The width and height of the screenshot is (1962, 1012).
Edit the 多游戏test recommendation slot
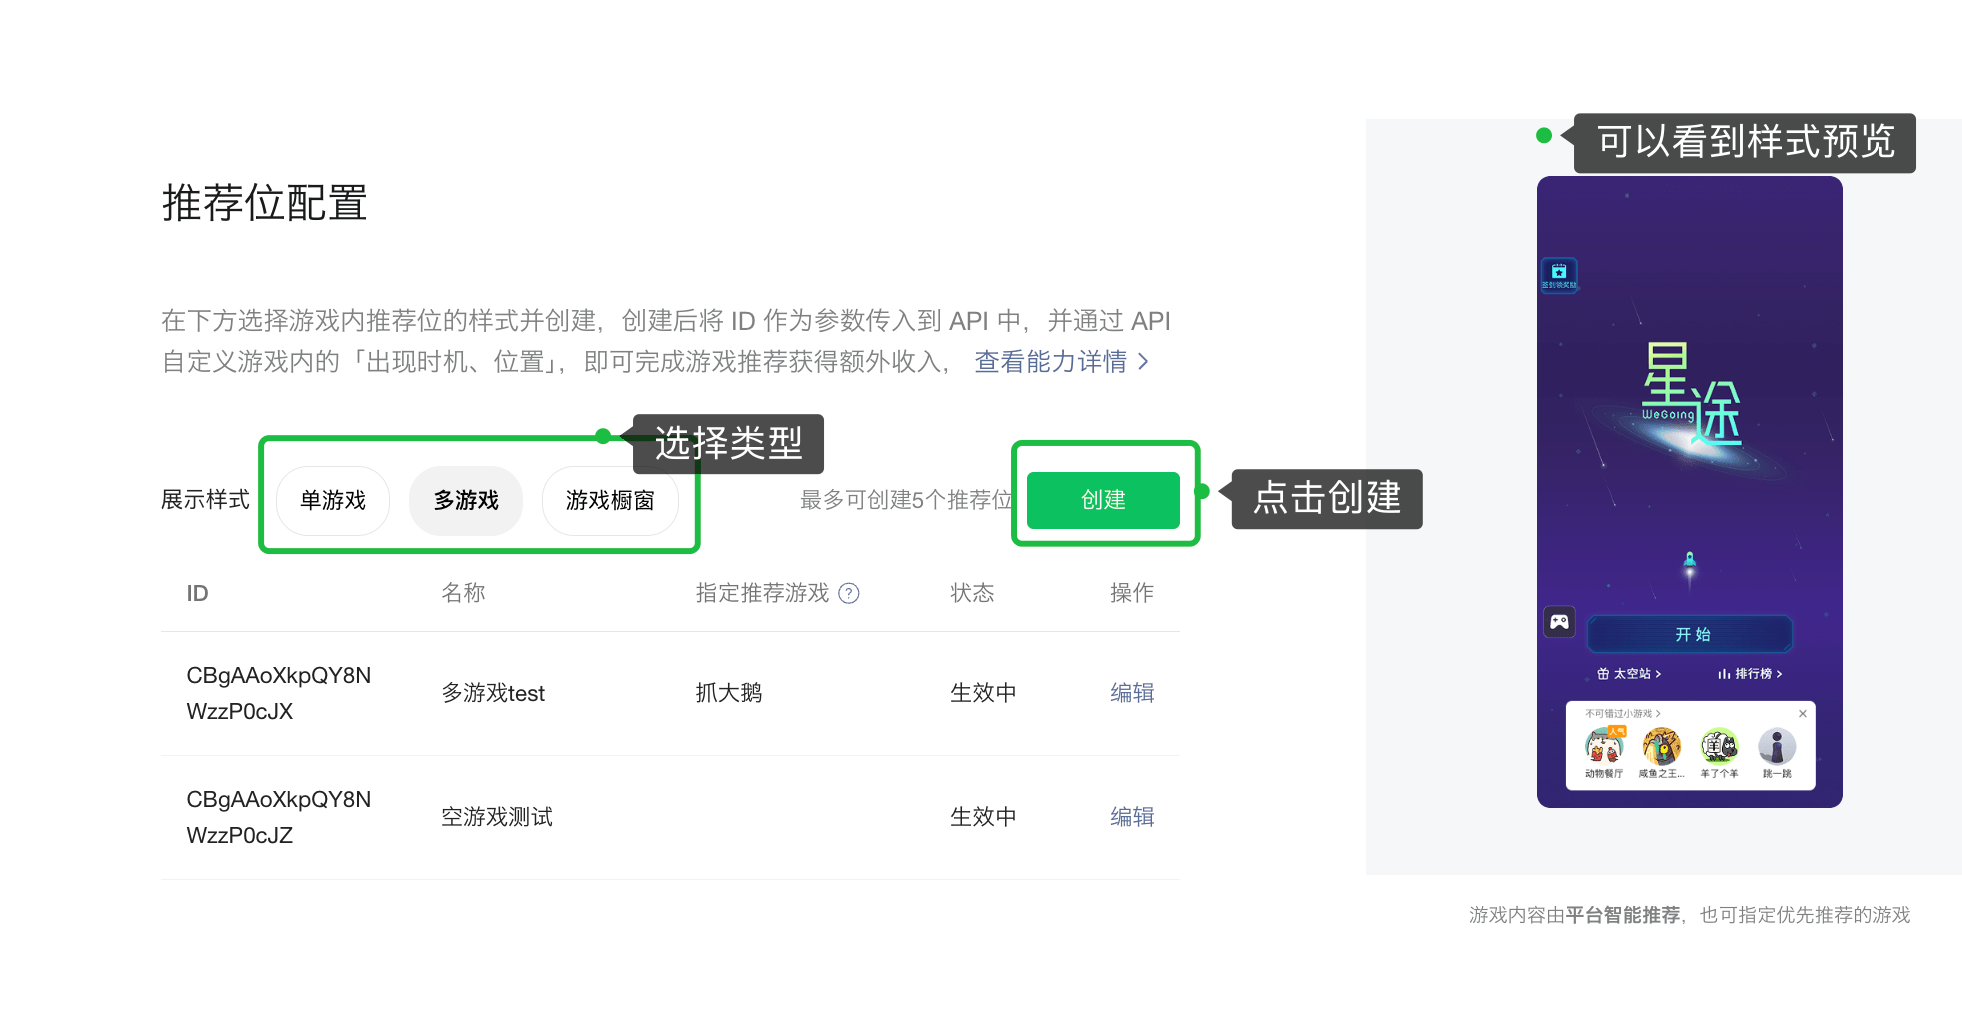point(1132,693)
